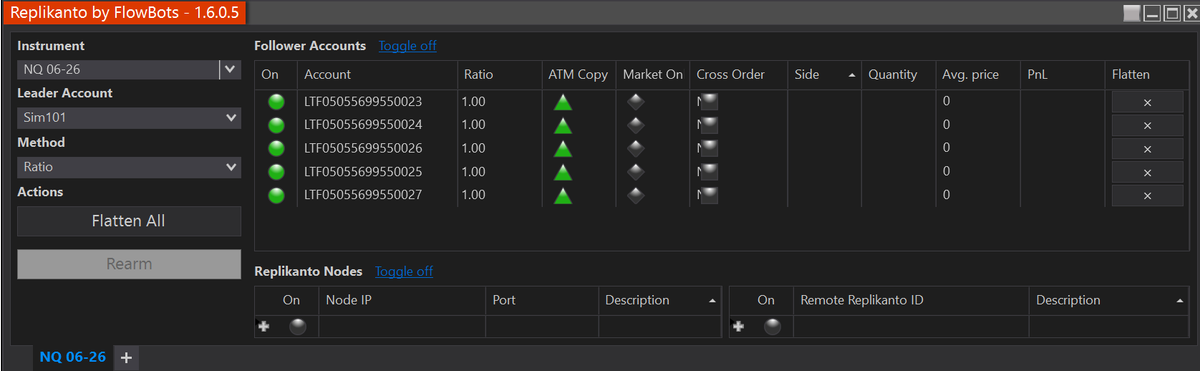Click the empty Node IP input cell
This screenshot has height=371, width=1200.
(402, 326)
